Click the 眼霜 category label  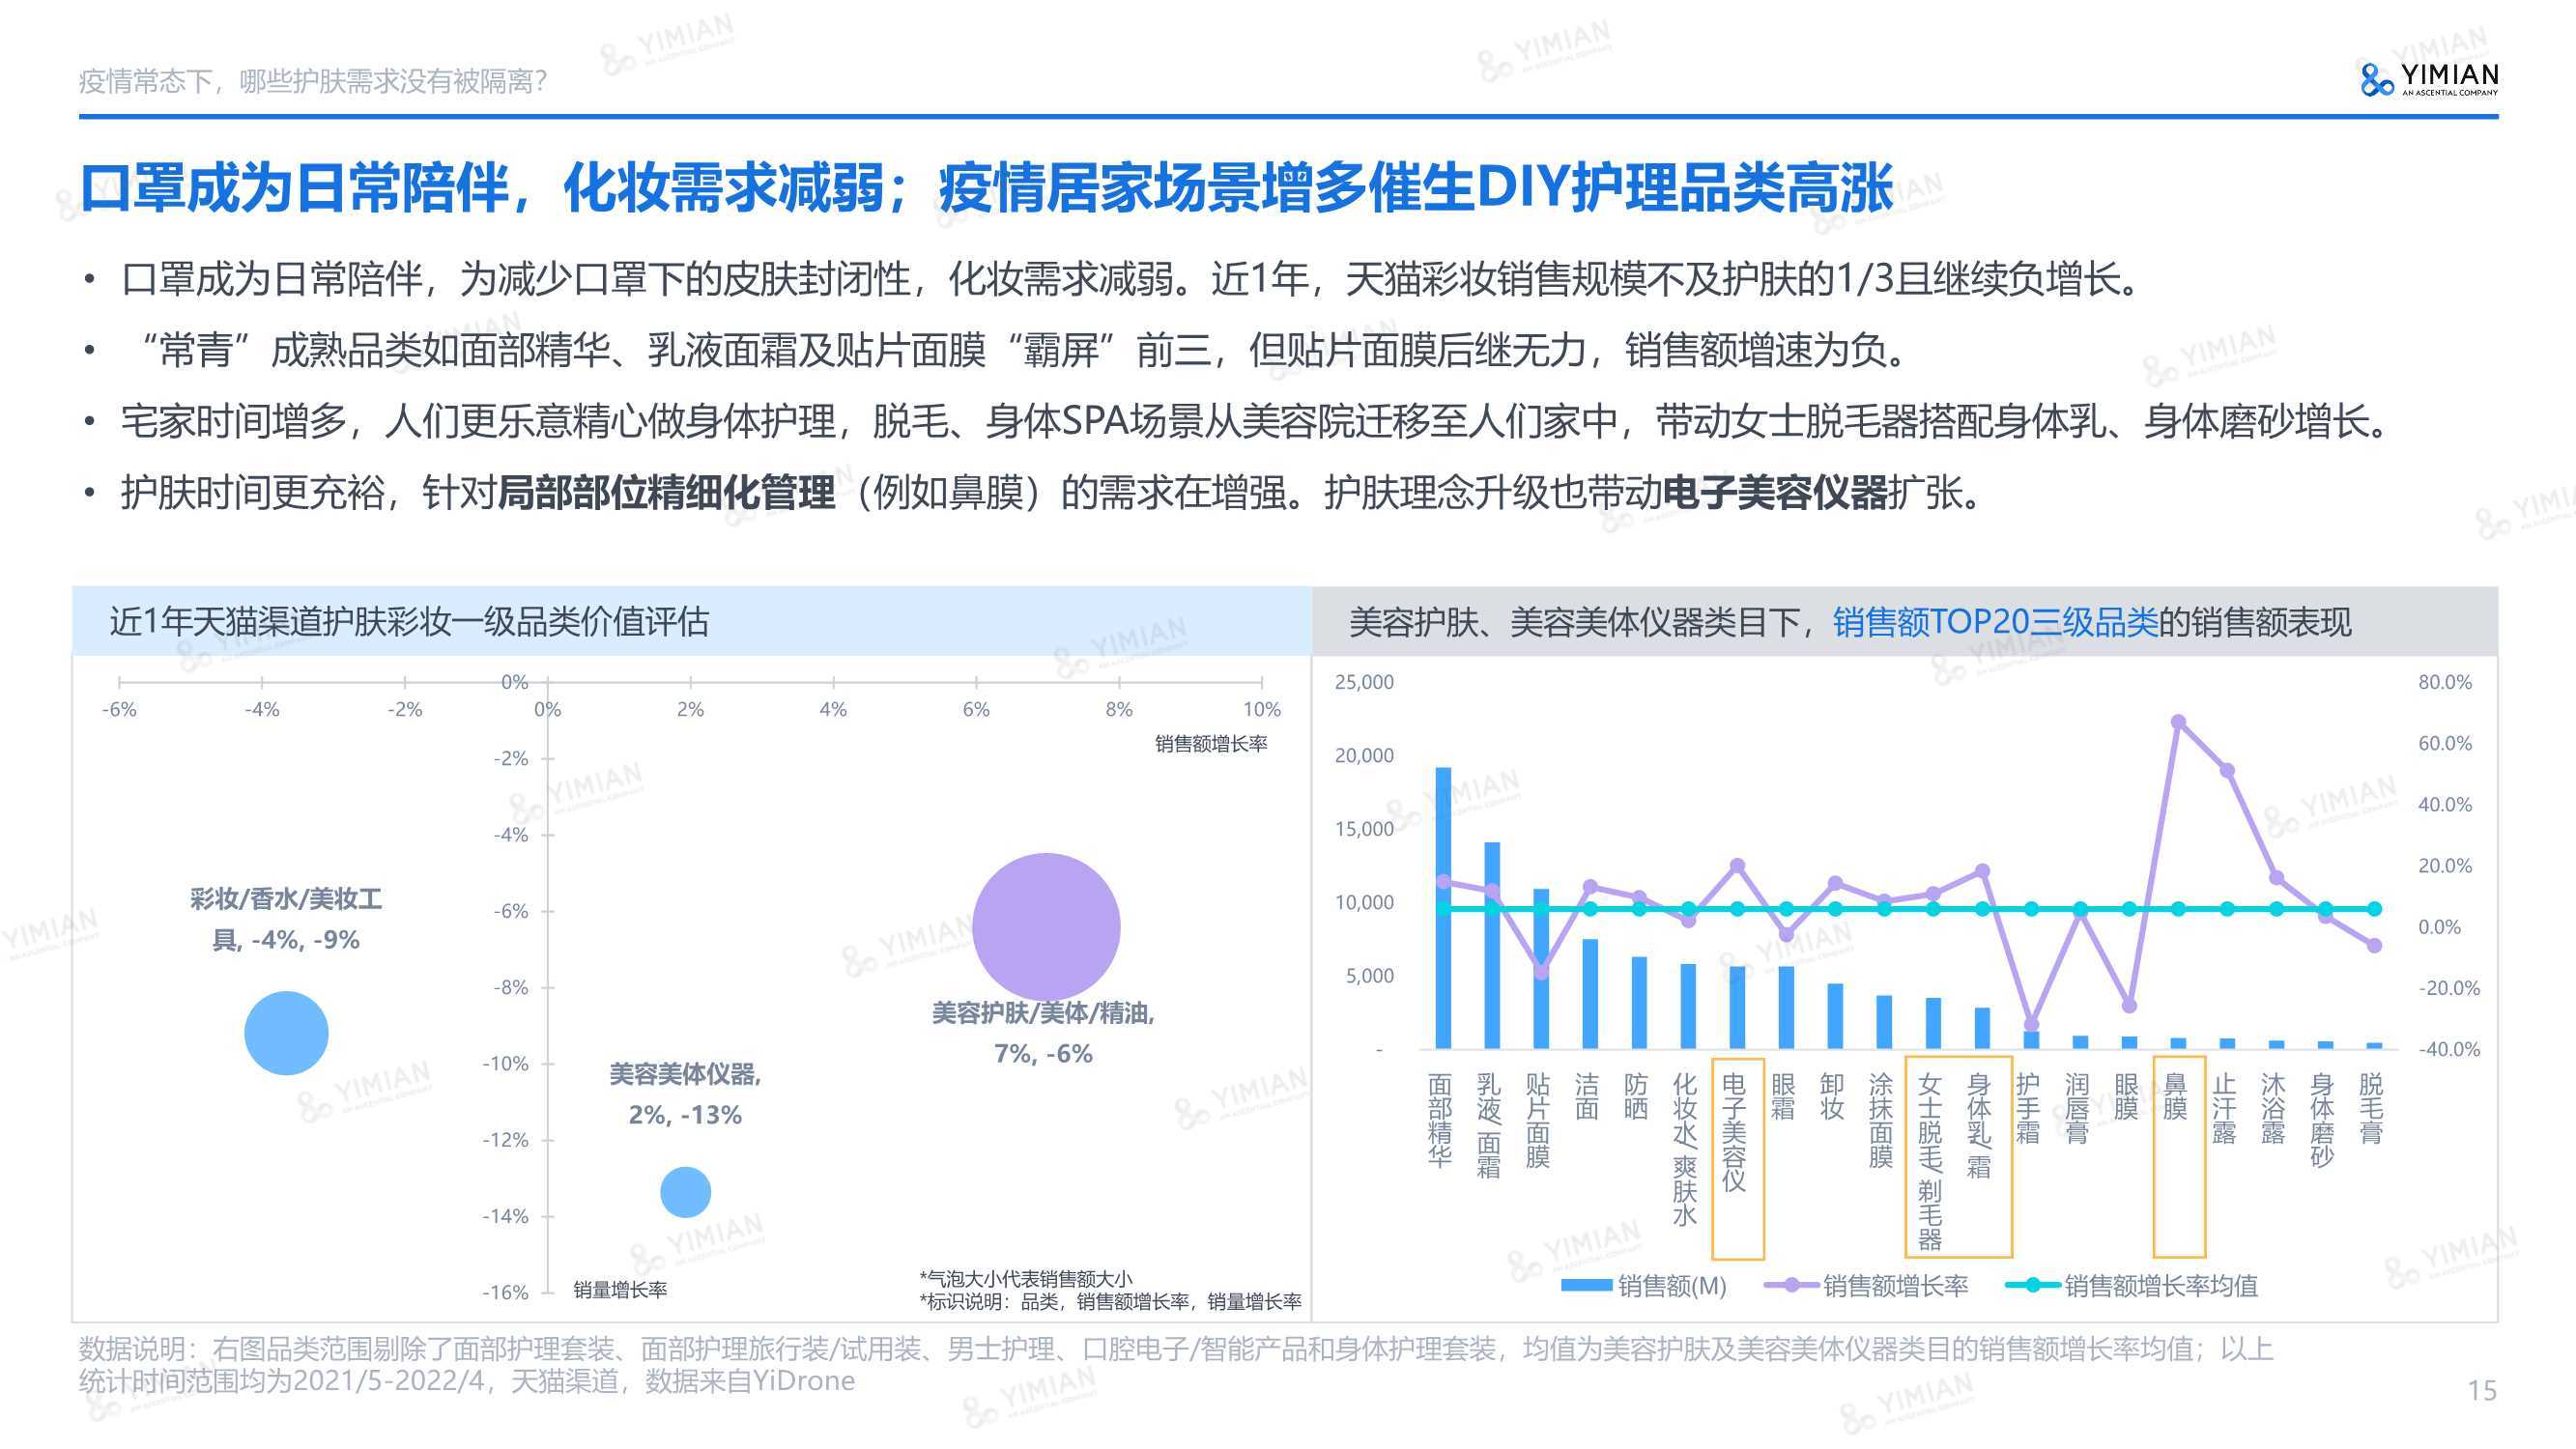1784,1096
